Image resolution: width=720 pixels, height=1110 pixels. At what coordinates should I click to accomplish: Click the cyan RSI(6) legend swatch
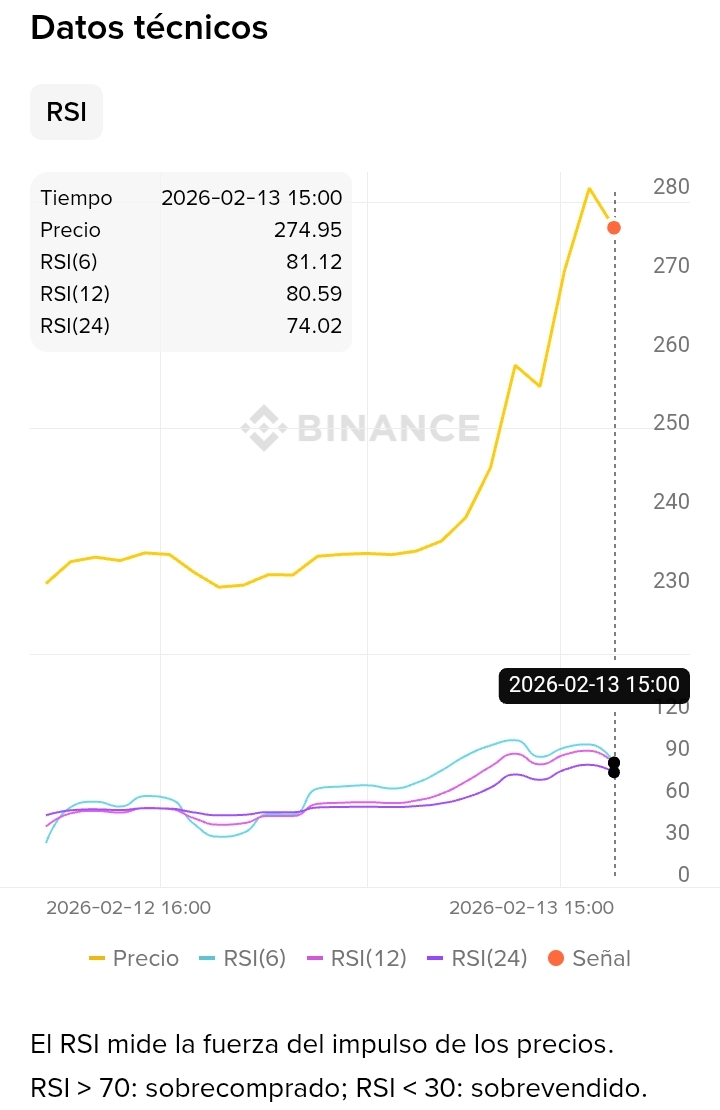coord(207,958)
